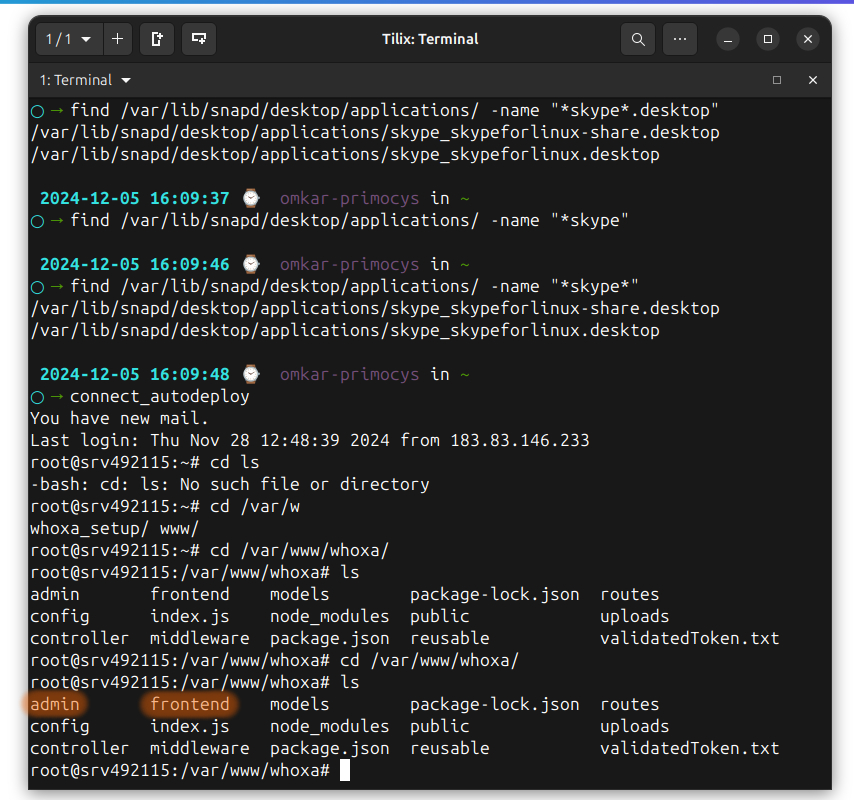Add terminal down using the split icon

point(199,39)
